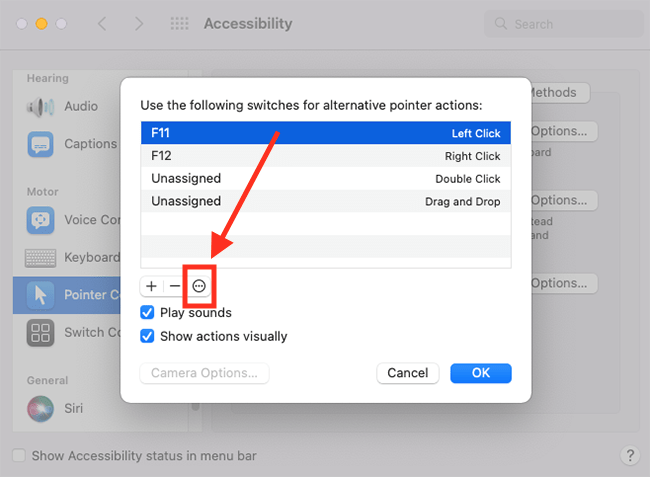Viewport: 650px width, 477px height.
Task: Open the help question mark button
Action: pyautogui.click(x=630, y=455)
